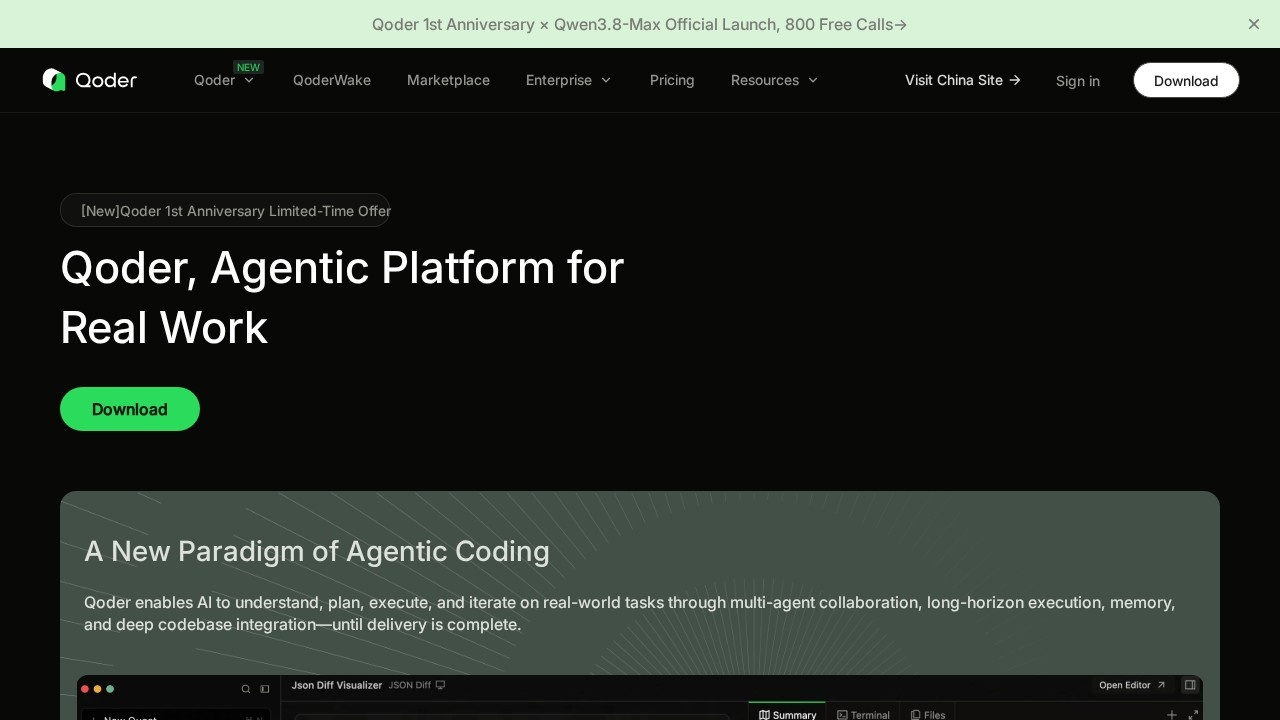Go to the Qoder logo homepage
Viewport: 1280px width, 720px height.
pos(90,80)
